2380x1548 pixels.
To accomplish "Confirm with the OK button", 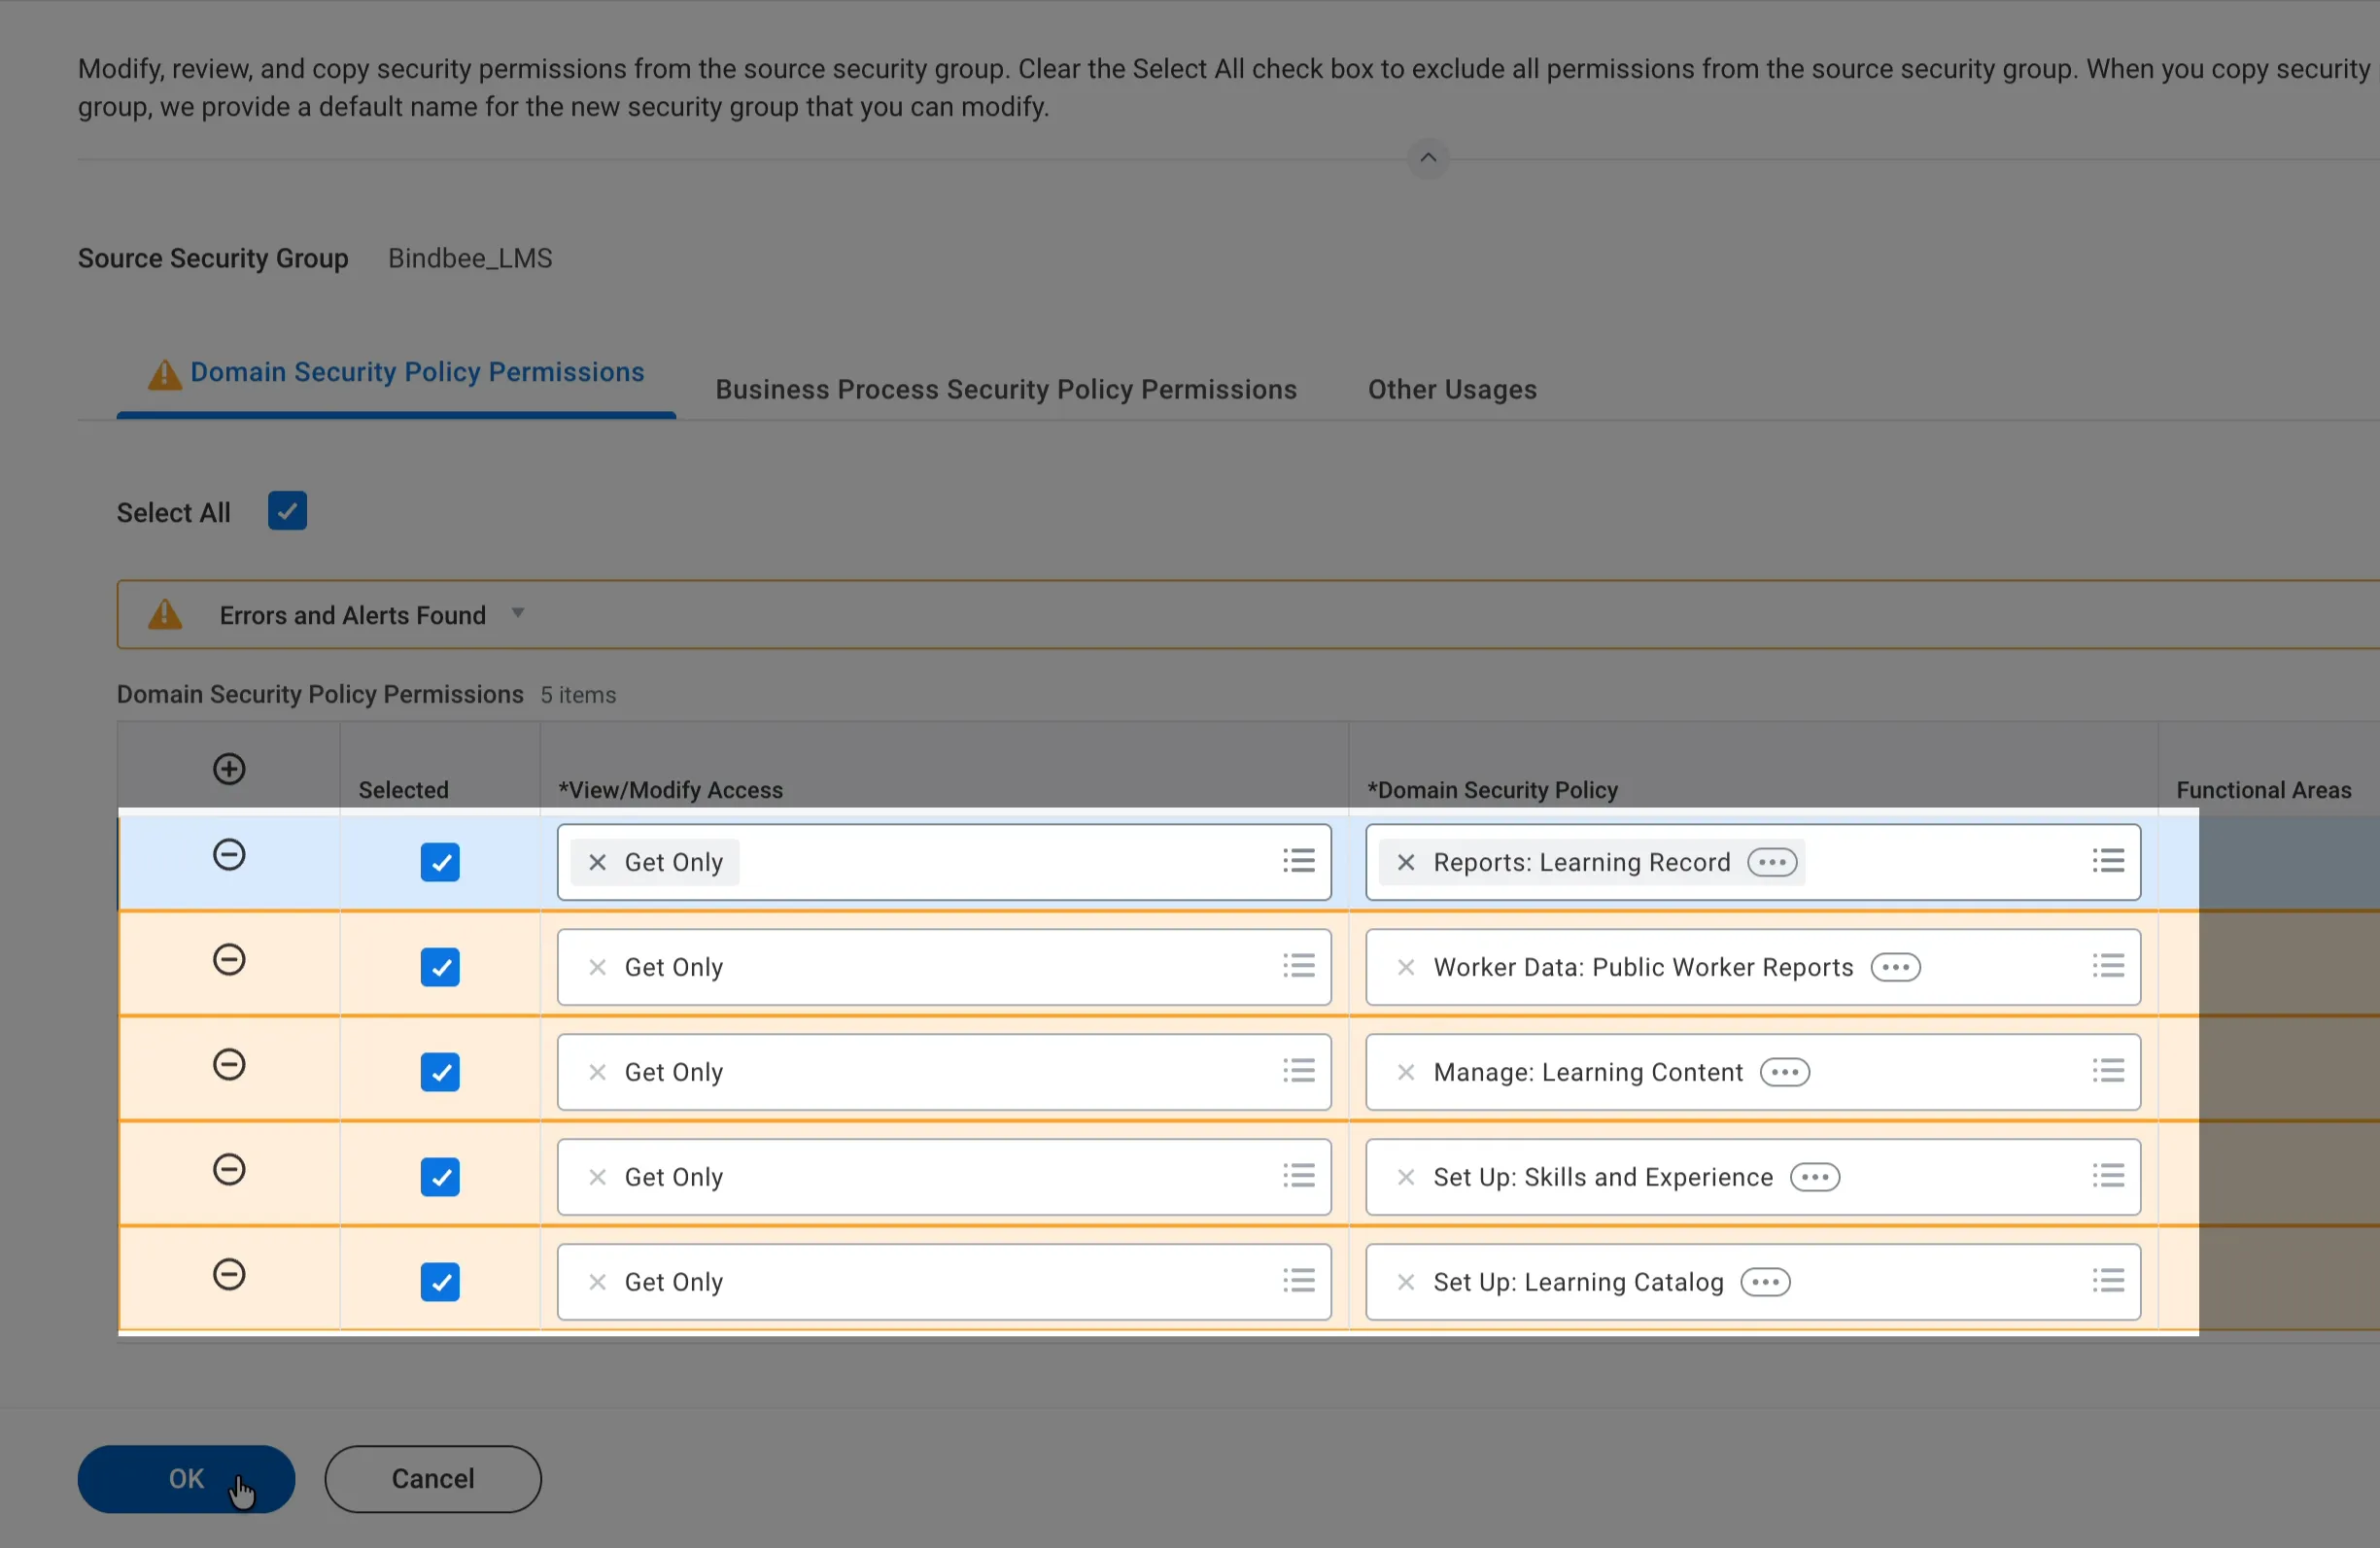I will [x=186, y=1479].
